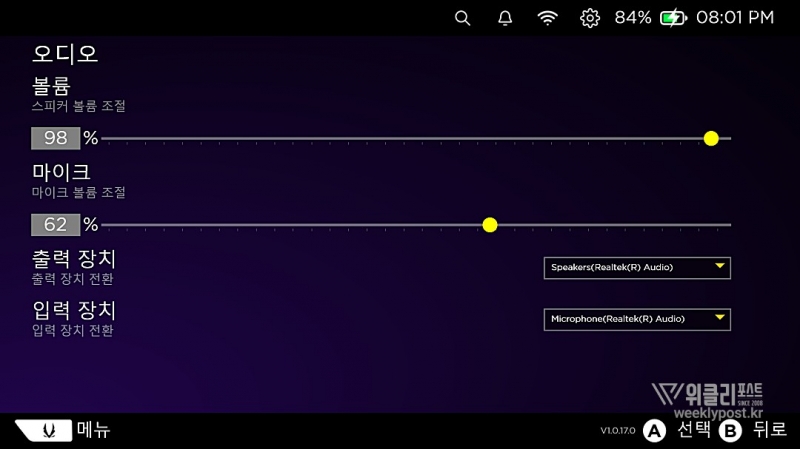Image resolution: width=800 pixels, height=449 pixels.
Task: Select the 볼륨 setting heading
Action: click(51, 86)
